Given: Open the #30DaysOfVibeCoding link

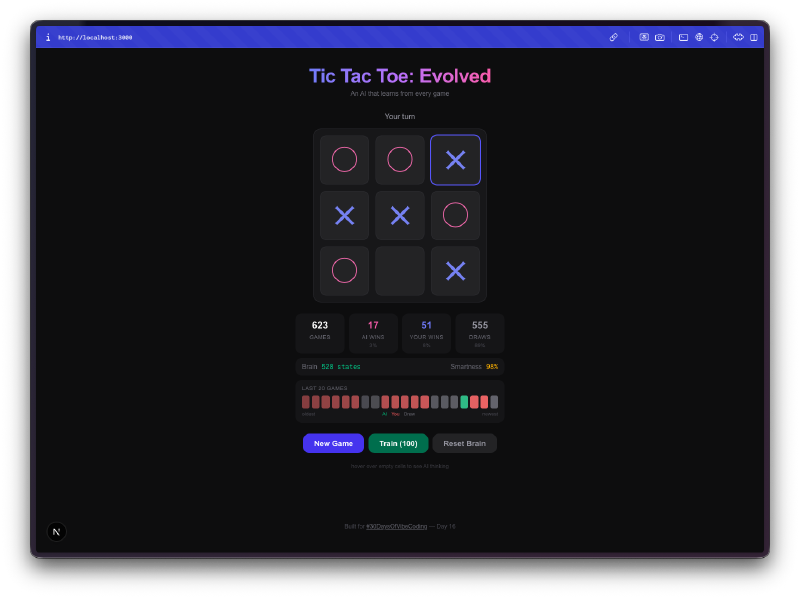Looking at the screenshot, I should (397, 526).
